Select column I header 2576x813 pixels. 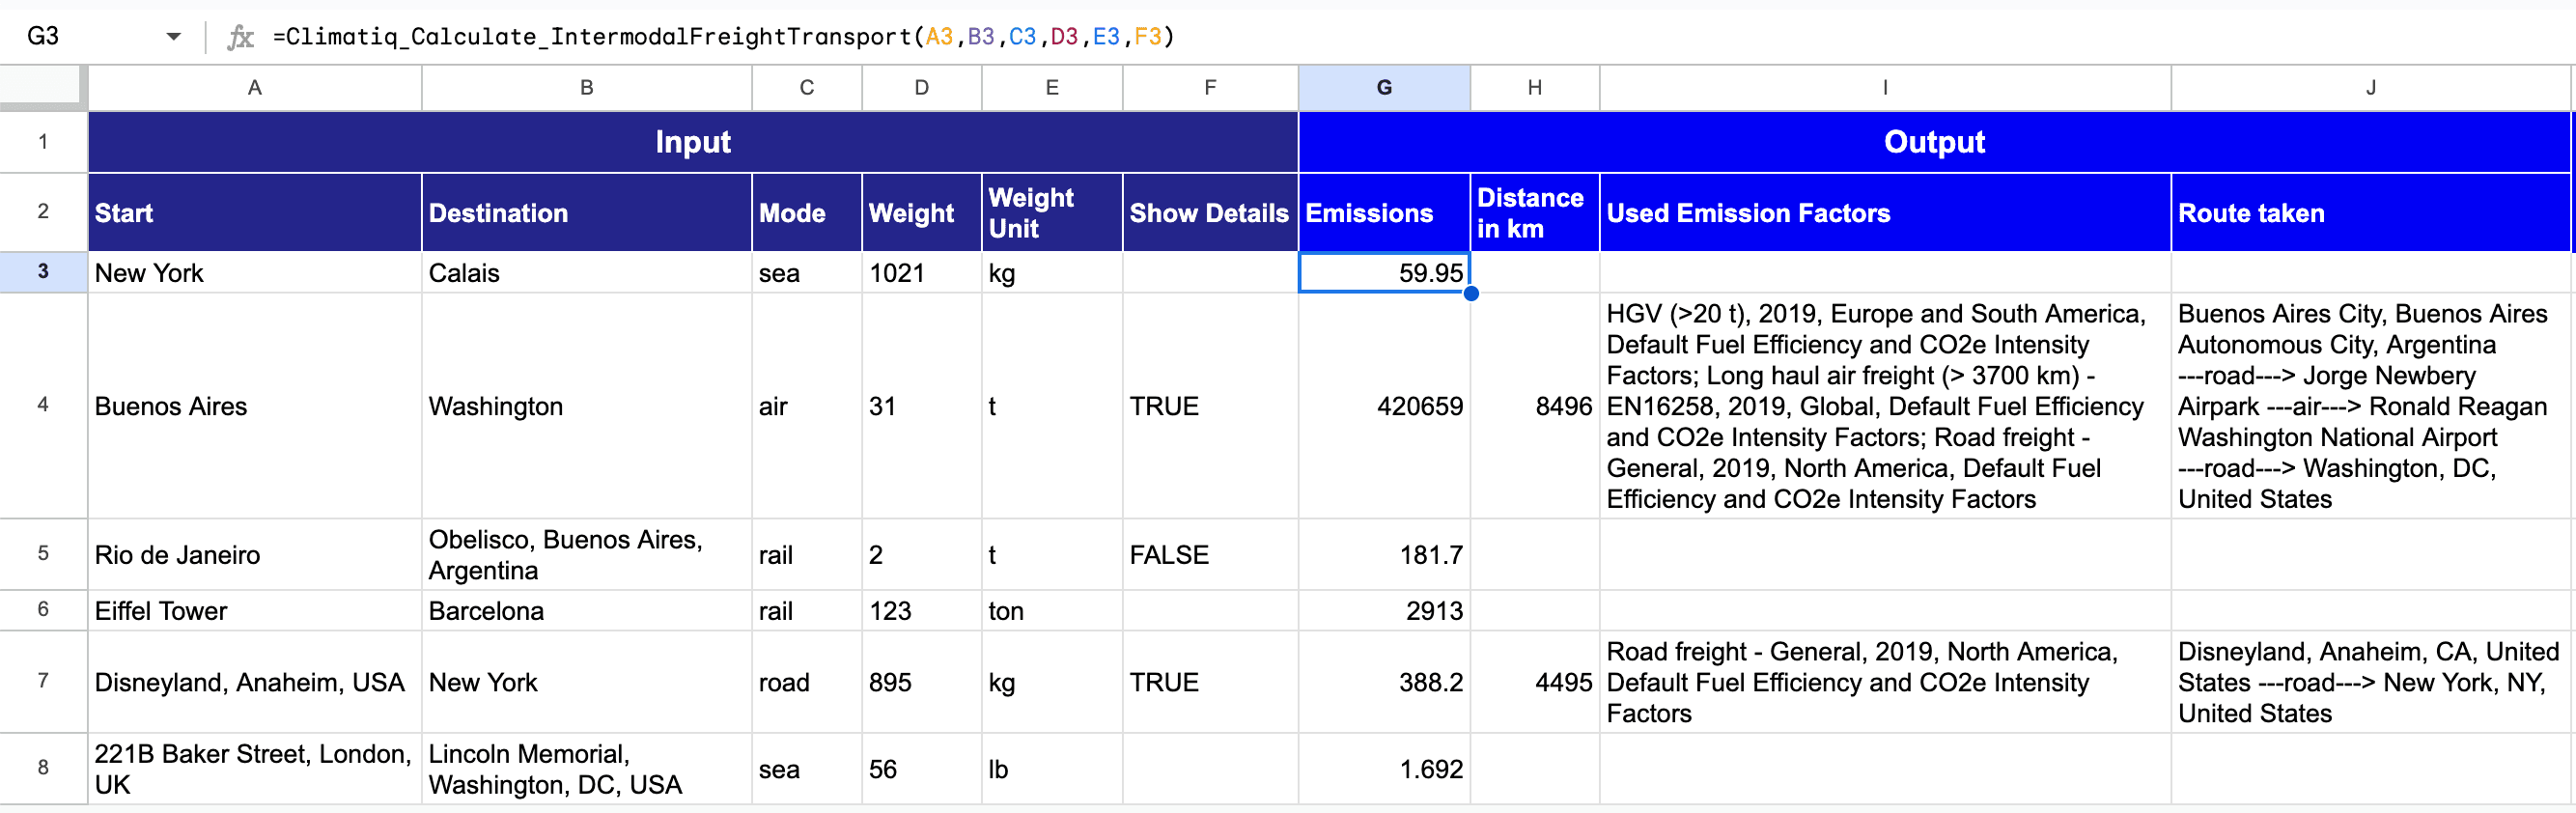pyautogui.click(x=1886, y=88)
